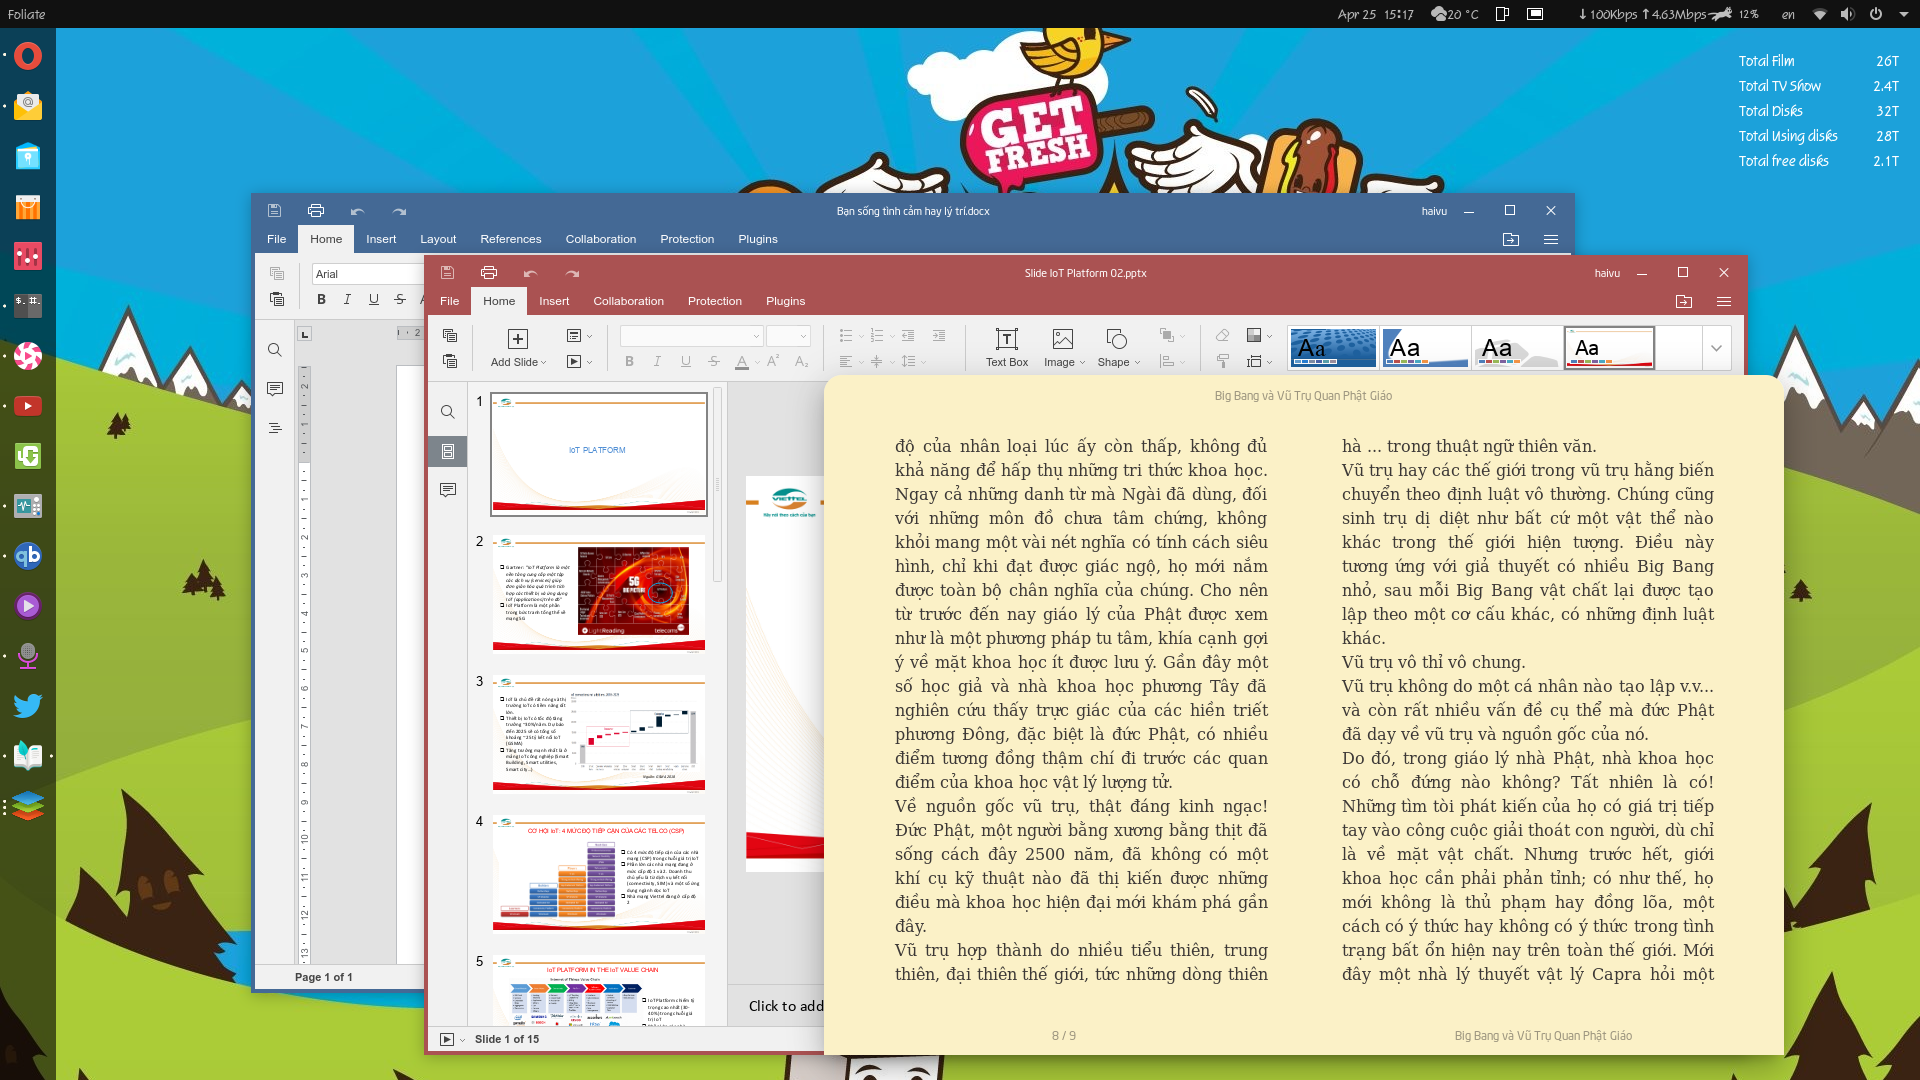Copy style with the paint roller icon
Screen dimensions: 1920x1080
pyautogui.click(x=1222, y=361)
